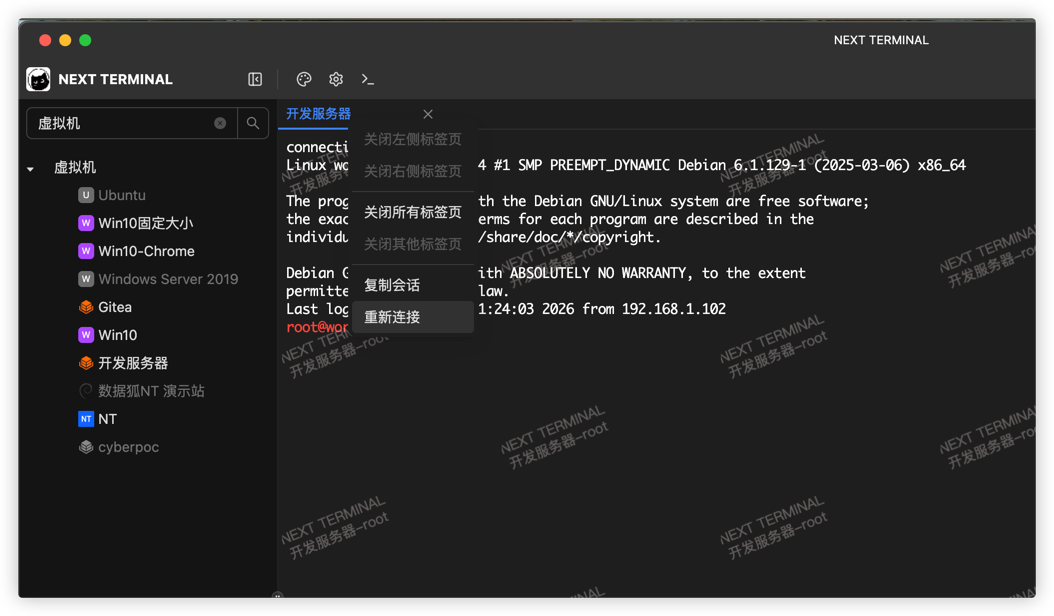Select the 虚拟机 group label

click(x=75, y=167)
